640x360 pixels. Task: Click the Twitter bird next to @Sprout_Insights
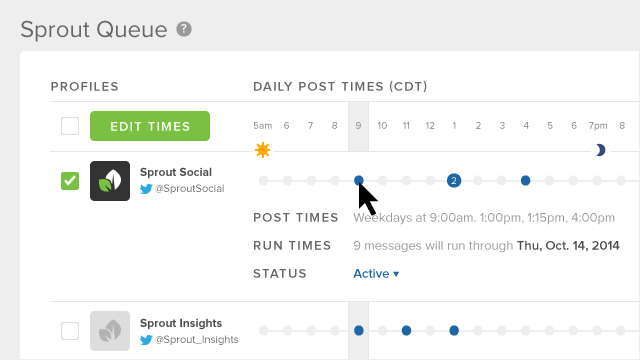tap(146, 340)
